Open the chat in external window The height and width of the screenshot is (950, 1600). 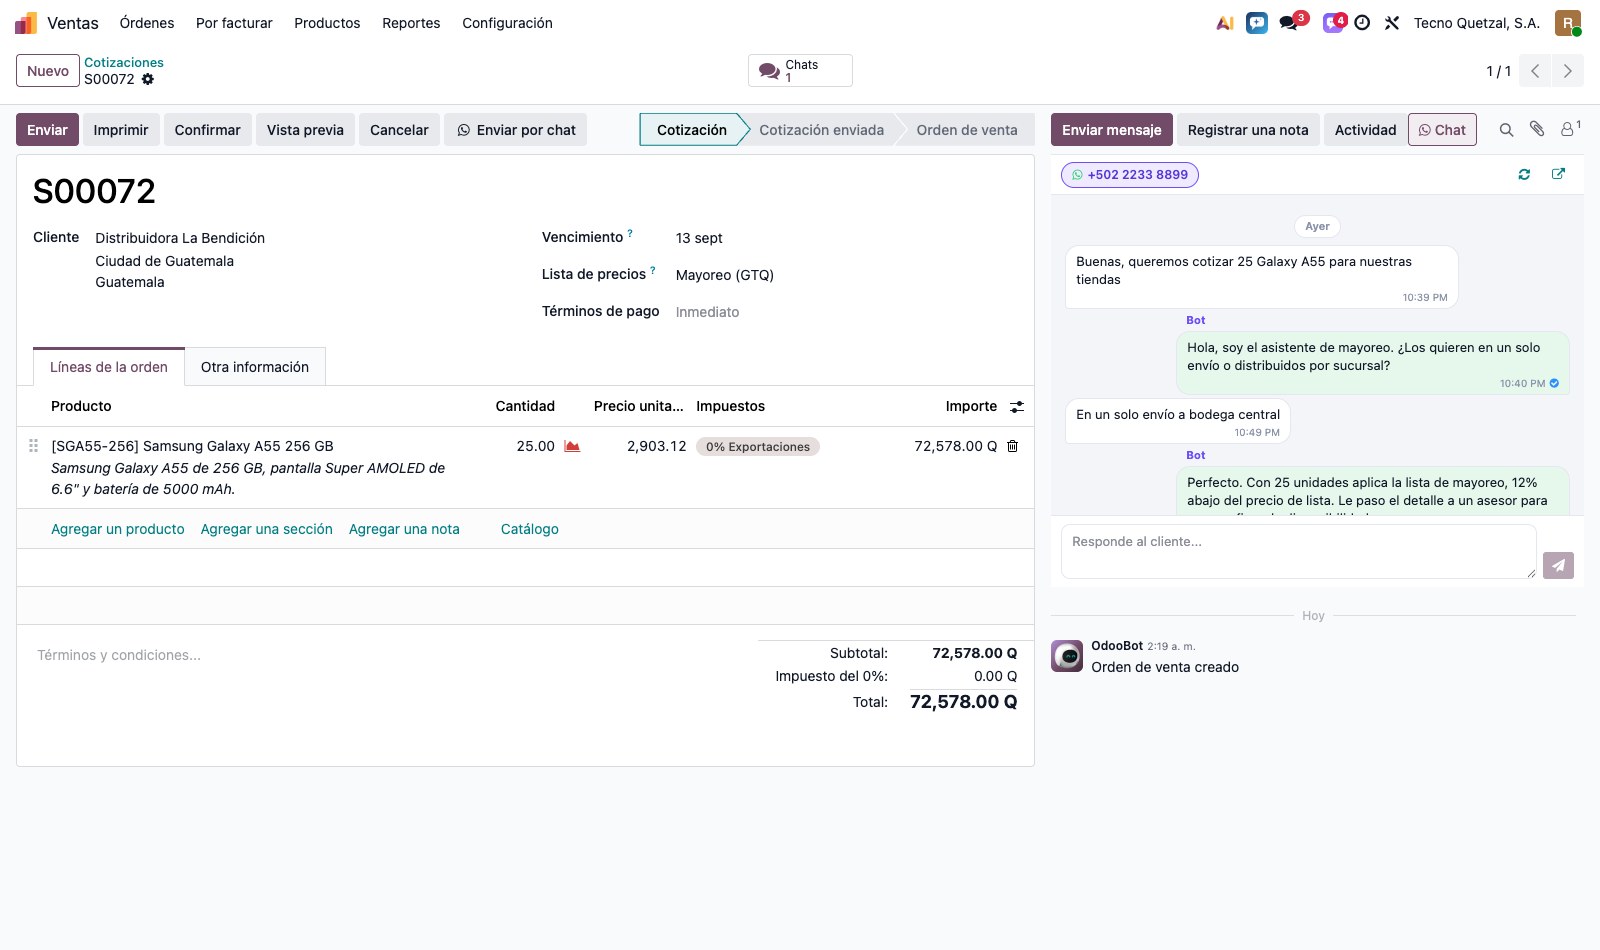(x=1558, y=174)
